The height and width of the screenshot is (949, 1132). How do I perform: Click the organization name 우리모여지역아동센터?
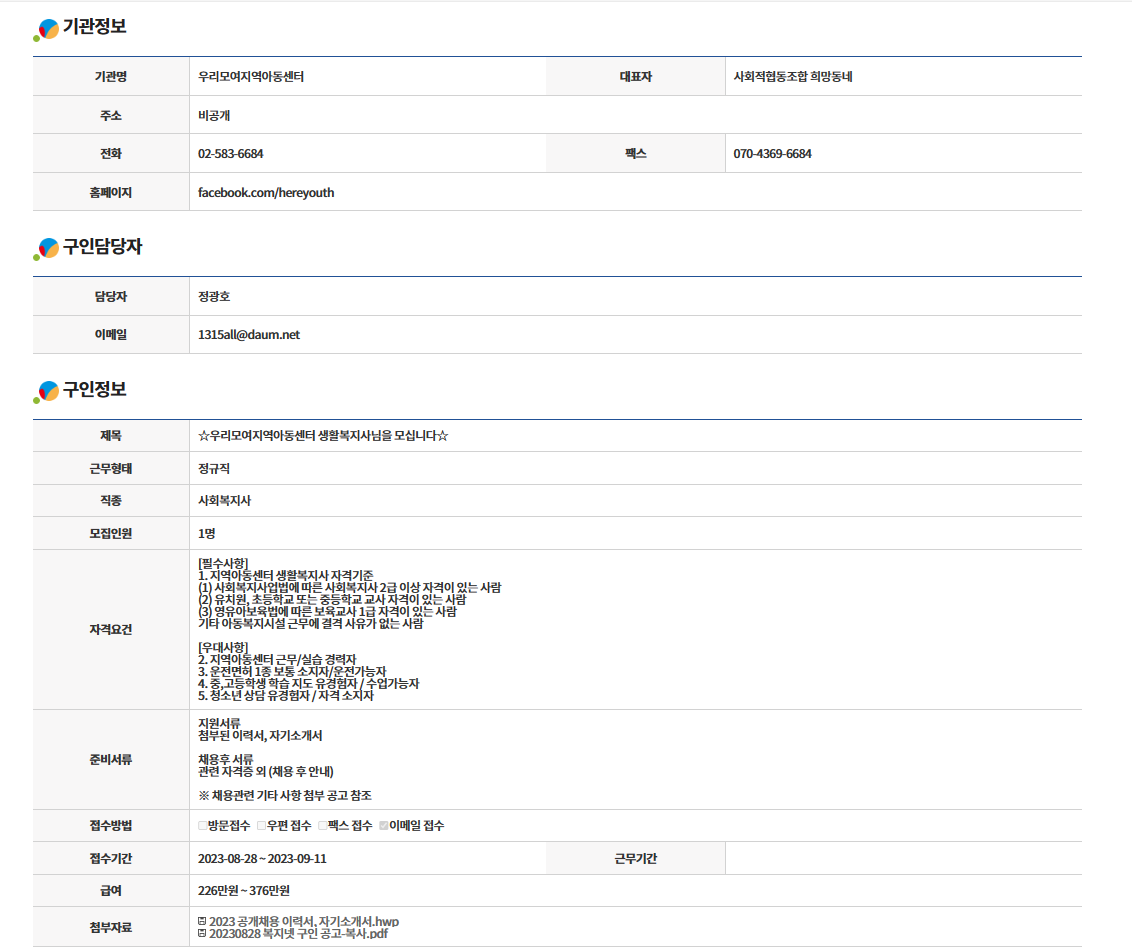click(x=251, y=77)
